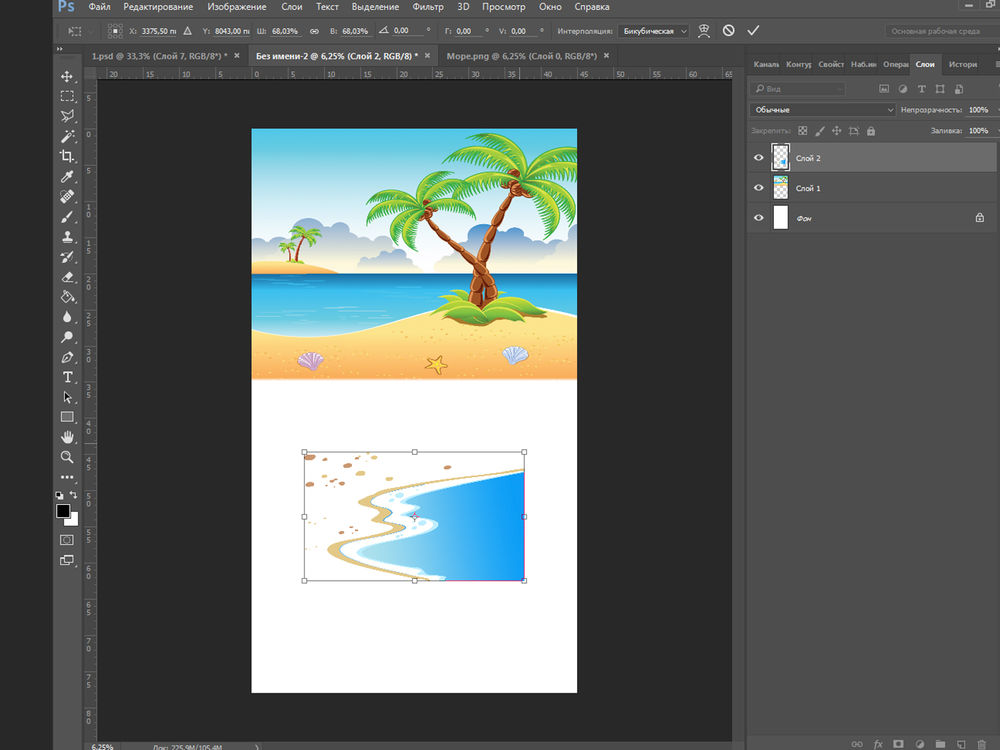The height and width of the screenshot is (750, 1000).
Task: Open the Фильтр menu
Action: pos(428,7)
